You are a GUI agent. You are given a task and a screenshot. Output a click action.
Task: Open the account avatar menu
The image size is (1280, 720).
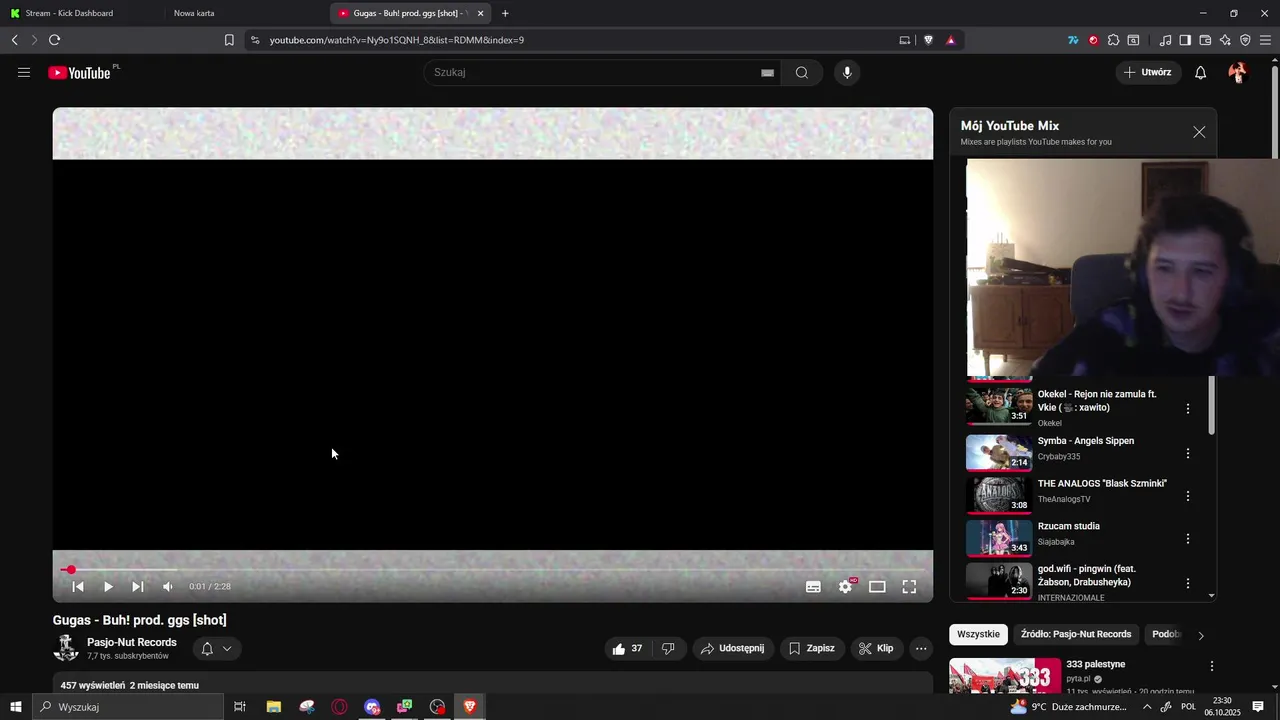coord(1238,72)
